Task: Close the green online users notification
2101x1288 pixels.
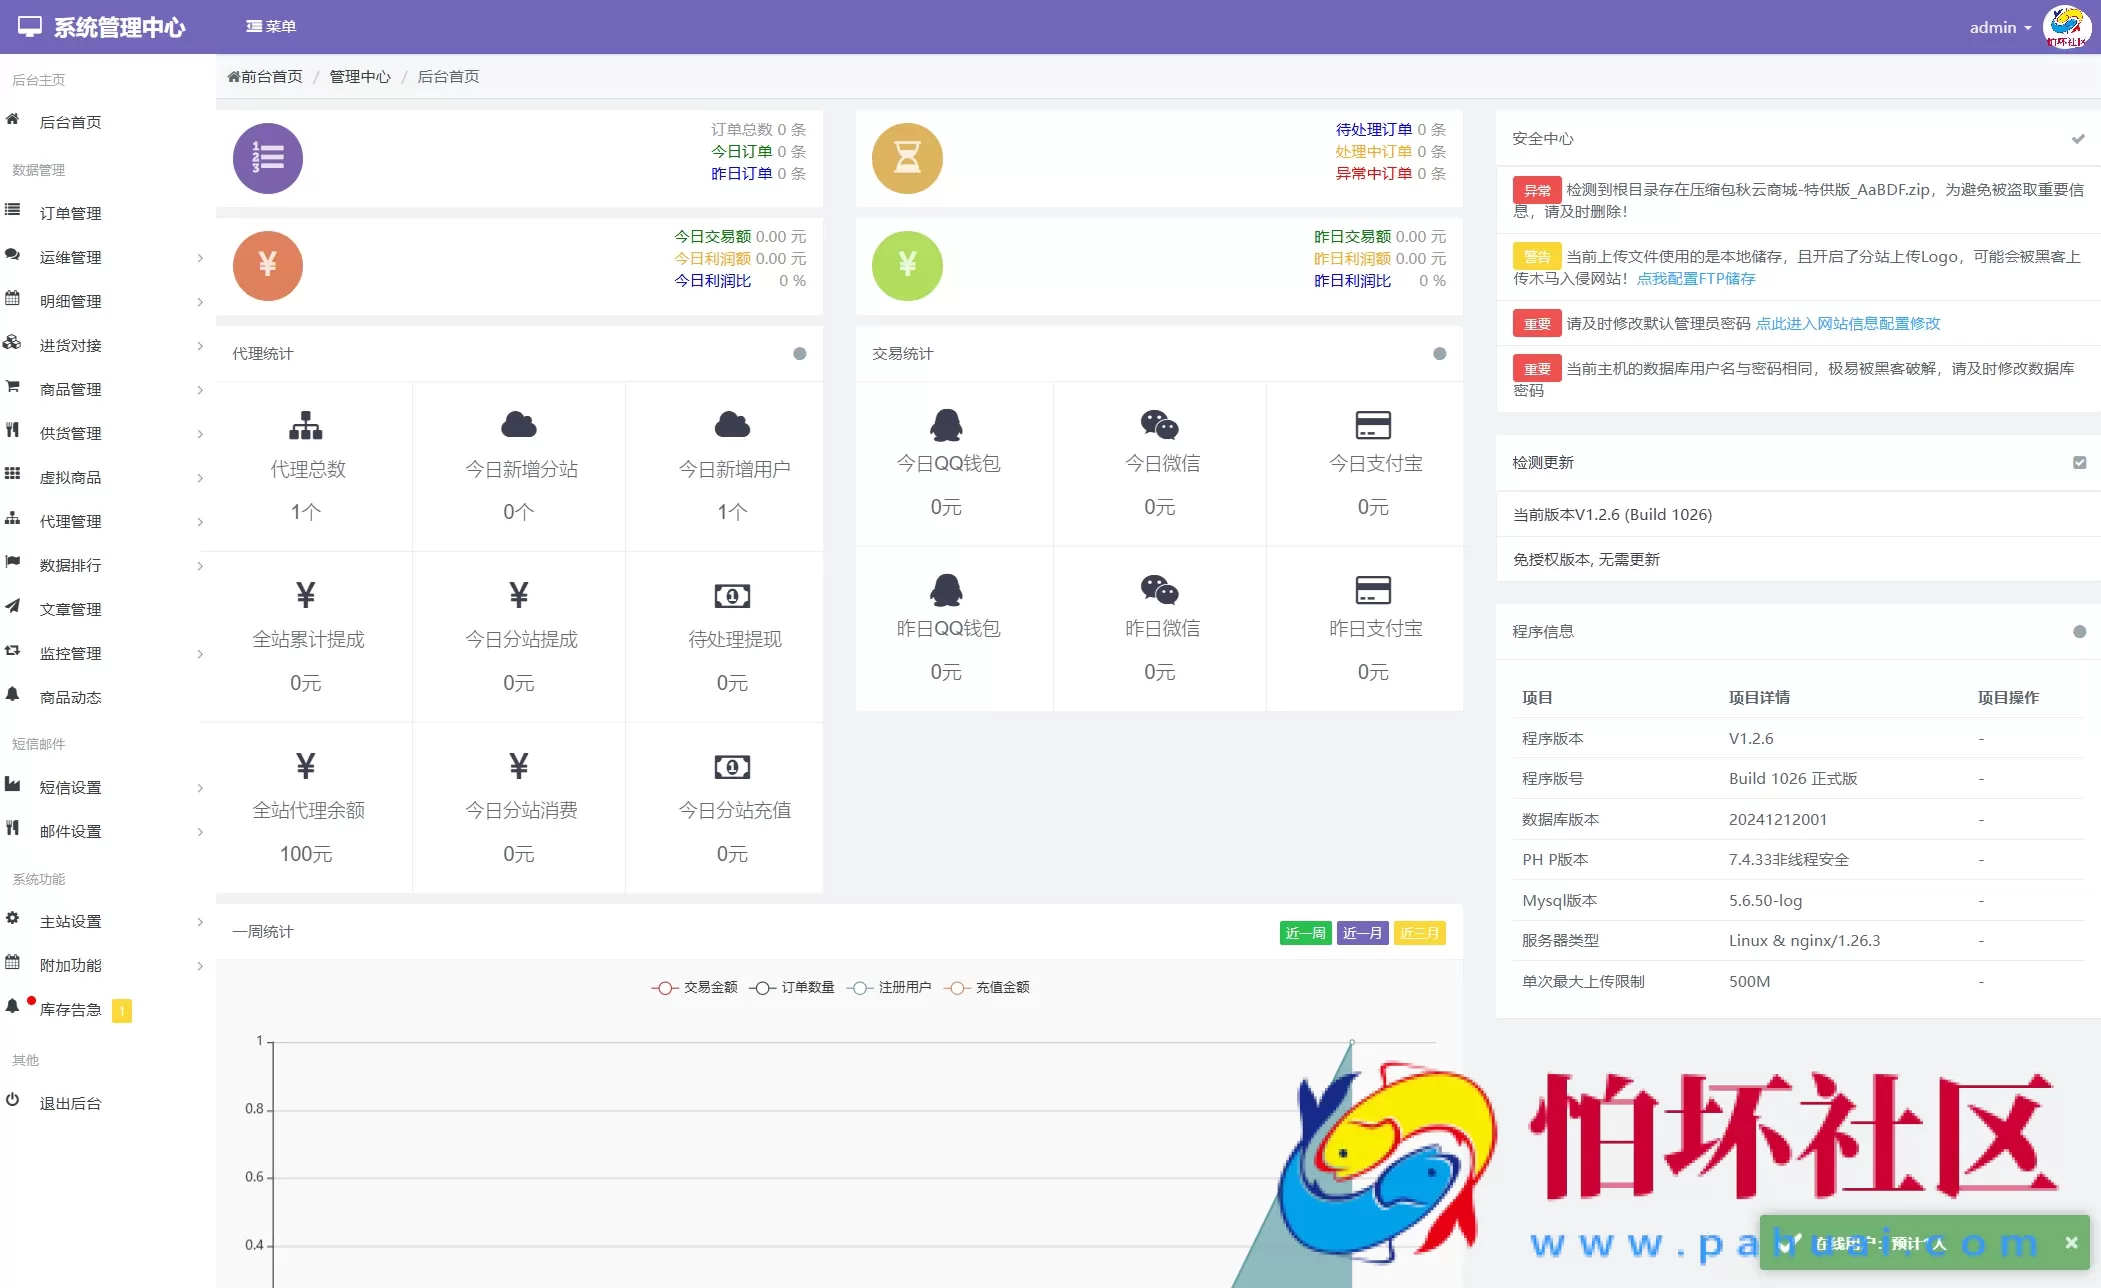Action: 2071,1242
